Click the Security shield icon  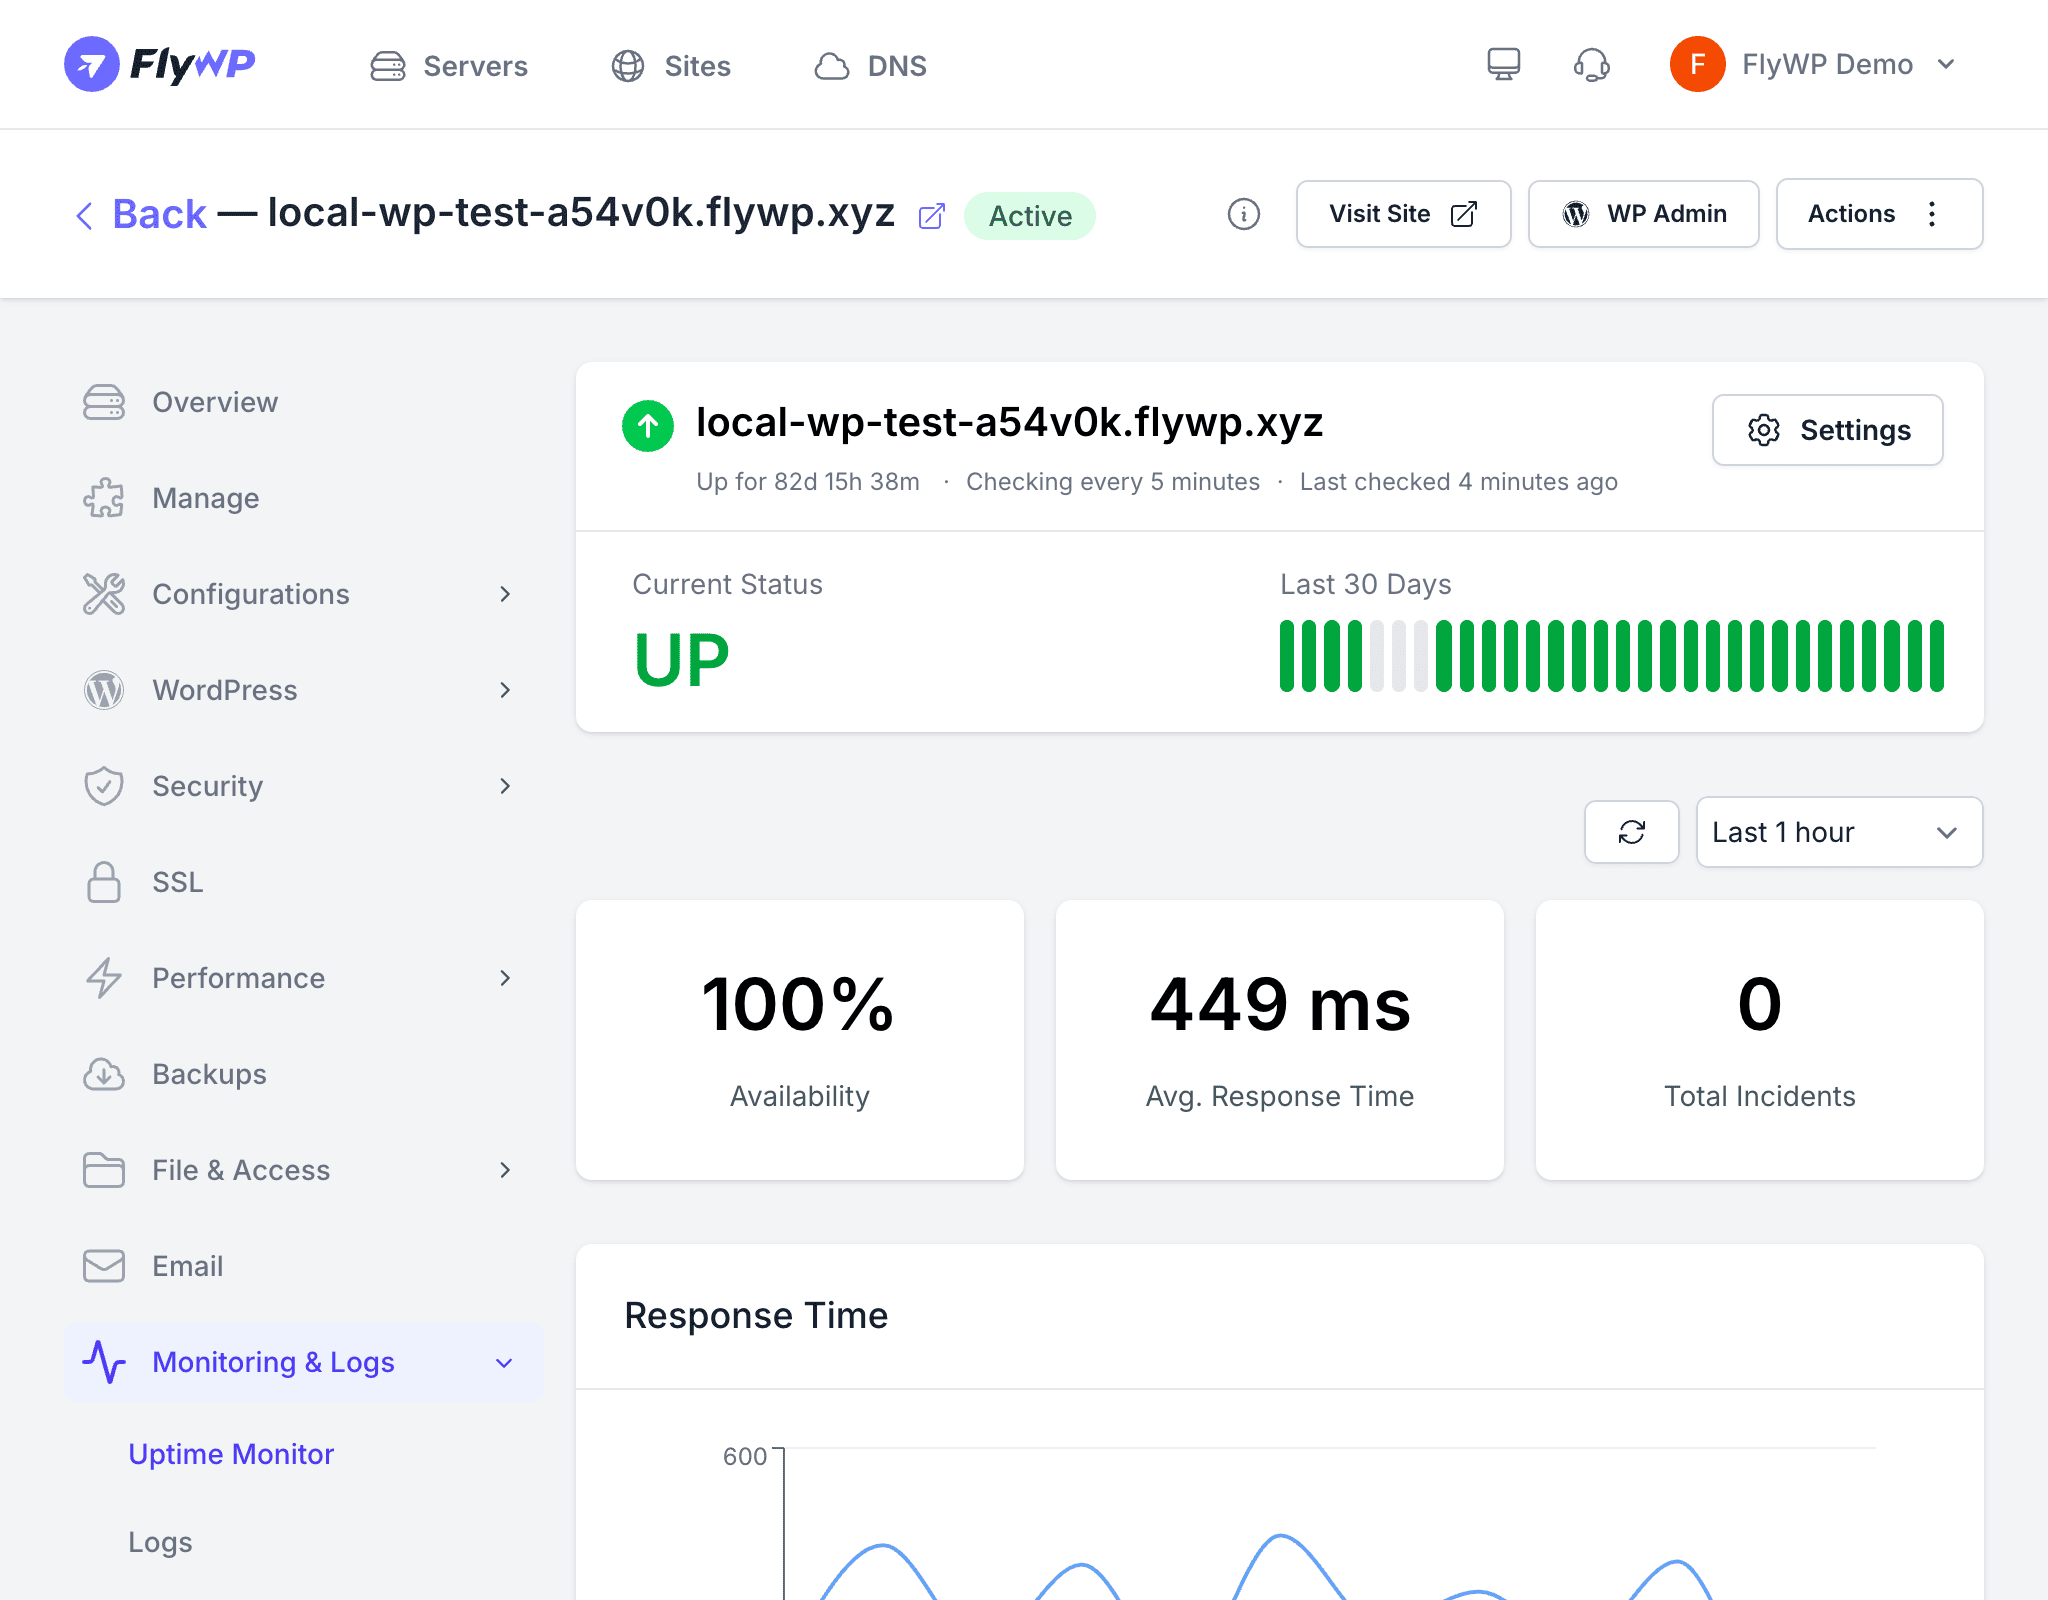(104, 786)
